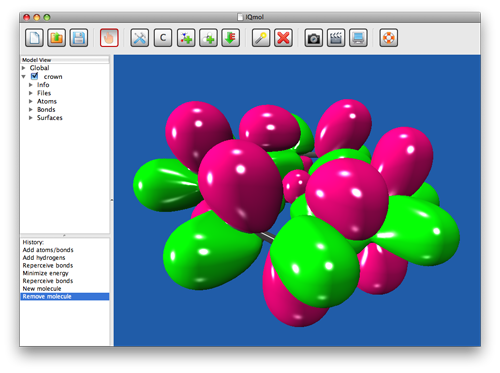Click the movie clapperboard record icon

336,38
